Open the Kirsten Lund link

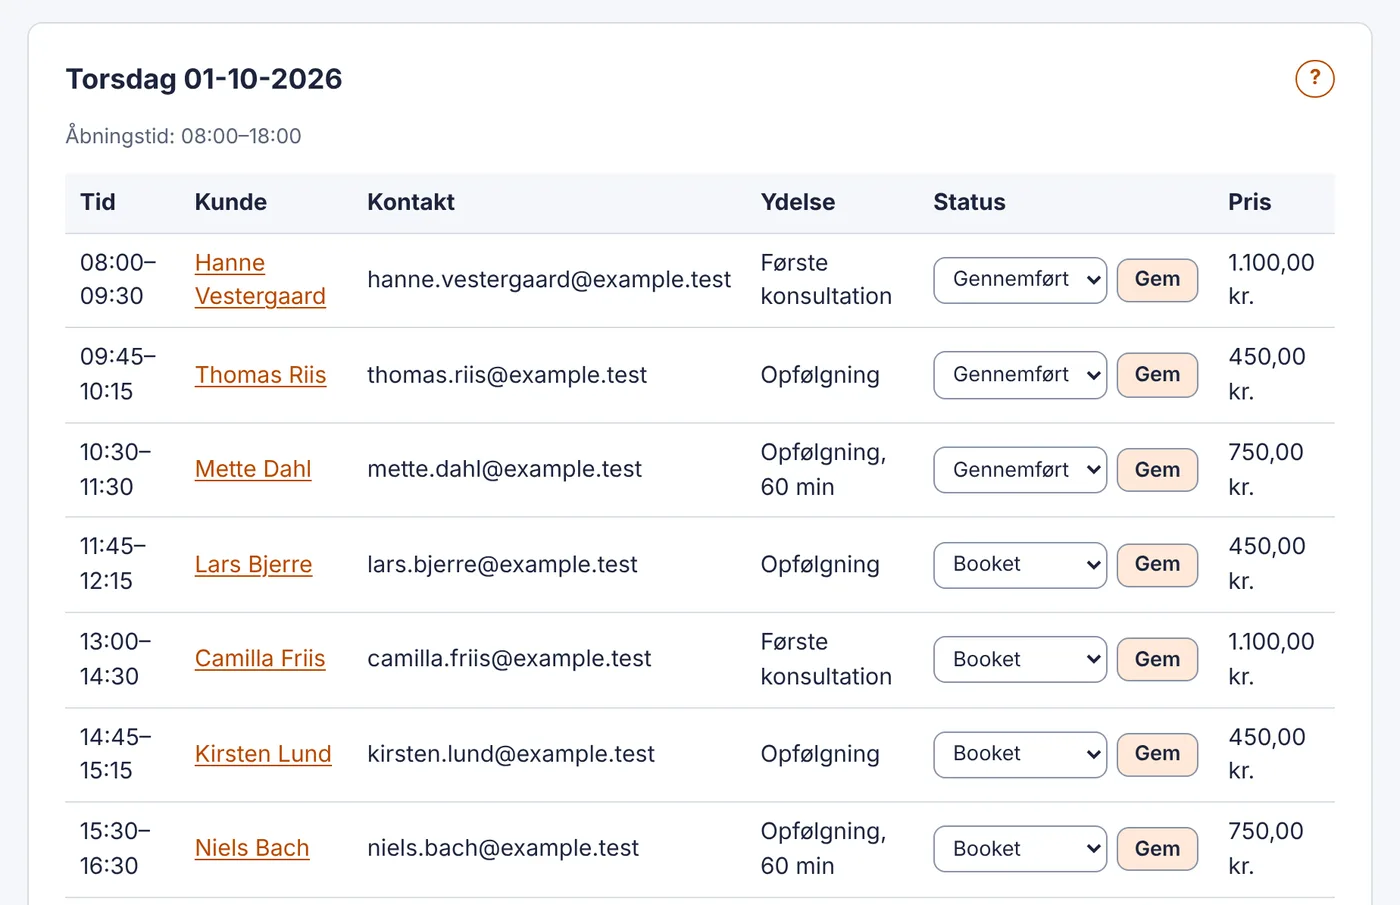(x=263, y=754)
